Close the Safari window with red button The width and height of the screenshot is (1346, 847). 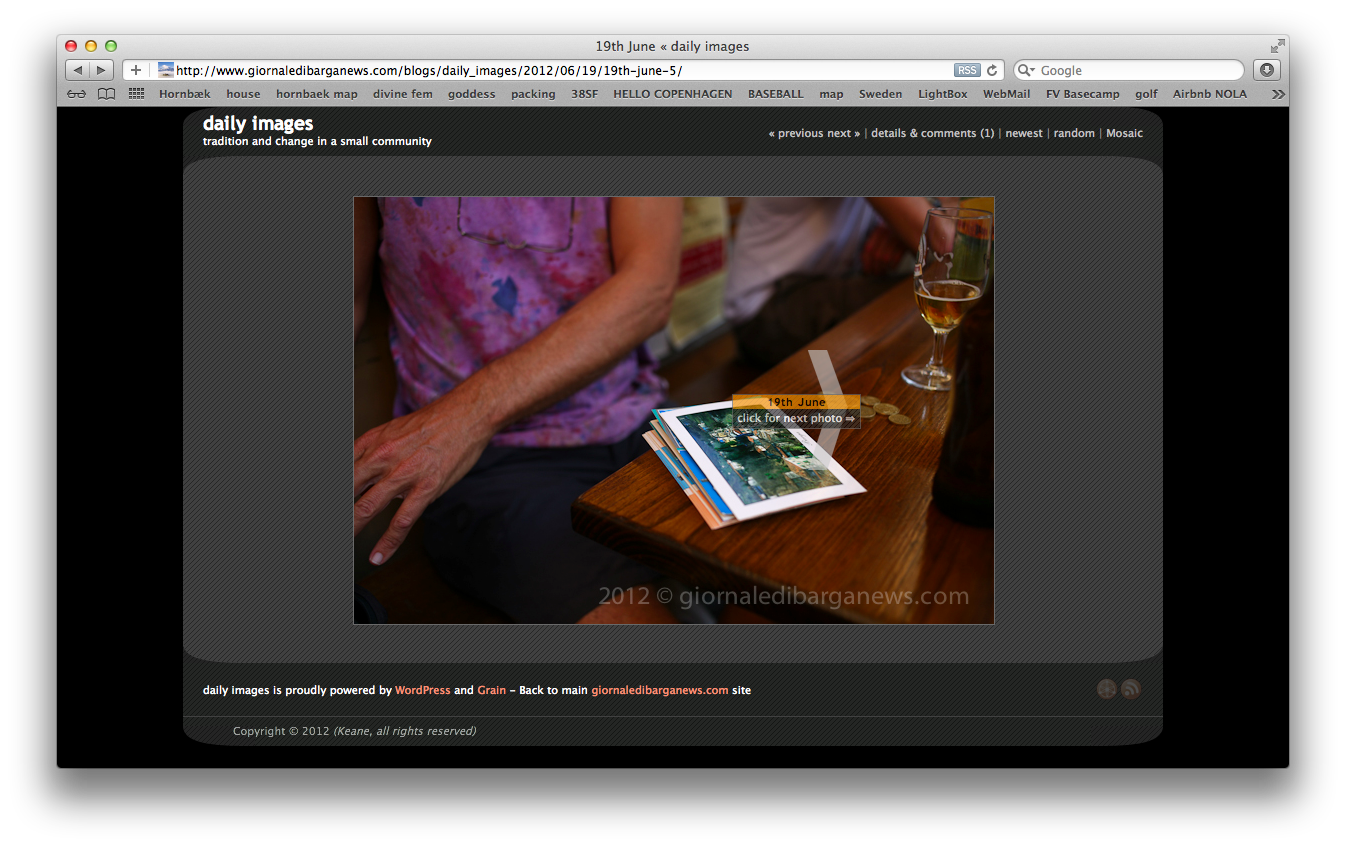click(x=71, y=46)
